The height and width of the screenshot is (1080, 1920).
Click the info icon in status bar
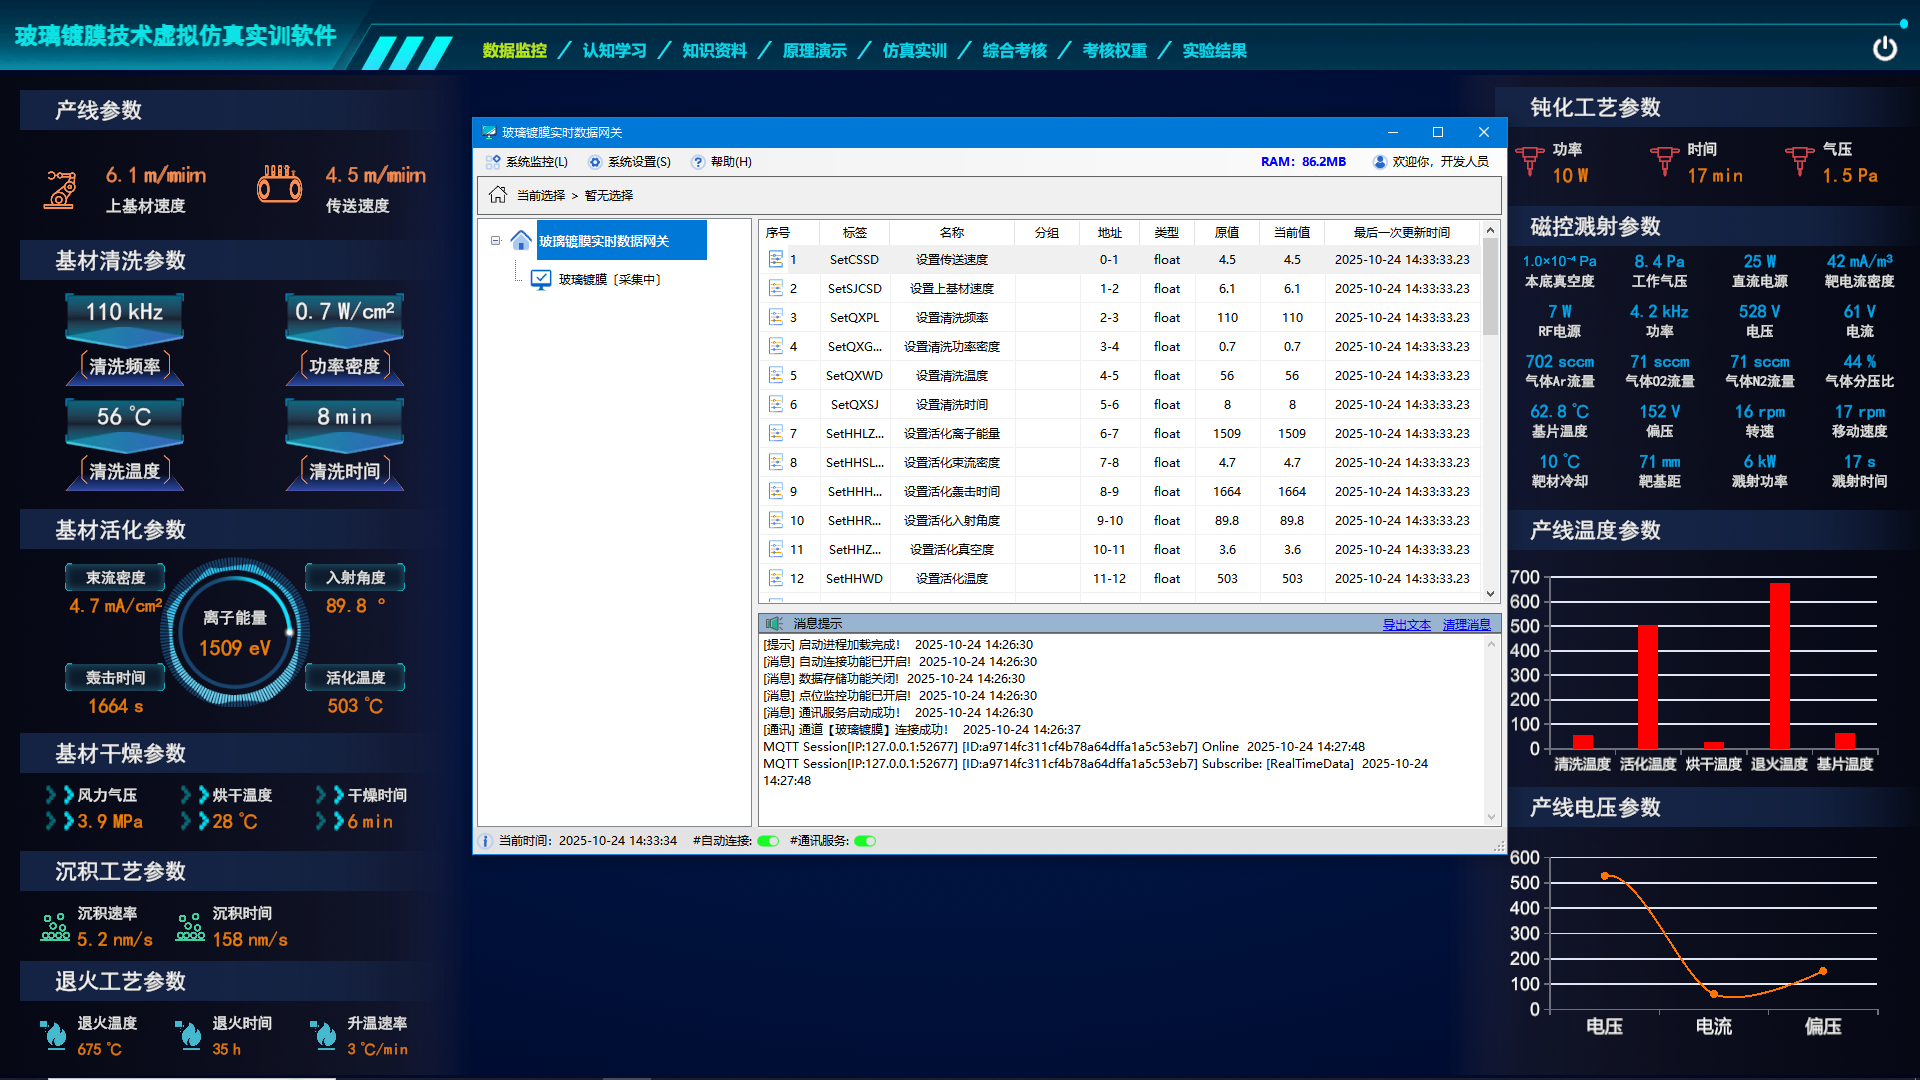point(485,841)
